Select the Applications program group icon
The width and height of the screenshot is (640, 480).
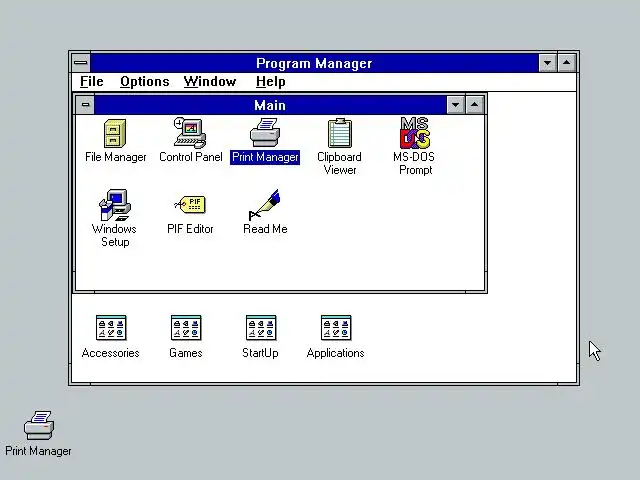pyautogui.click(x=336, y=328)
